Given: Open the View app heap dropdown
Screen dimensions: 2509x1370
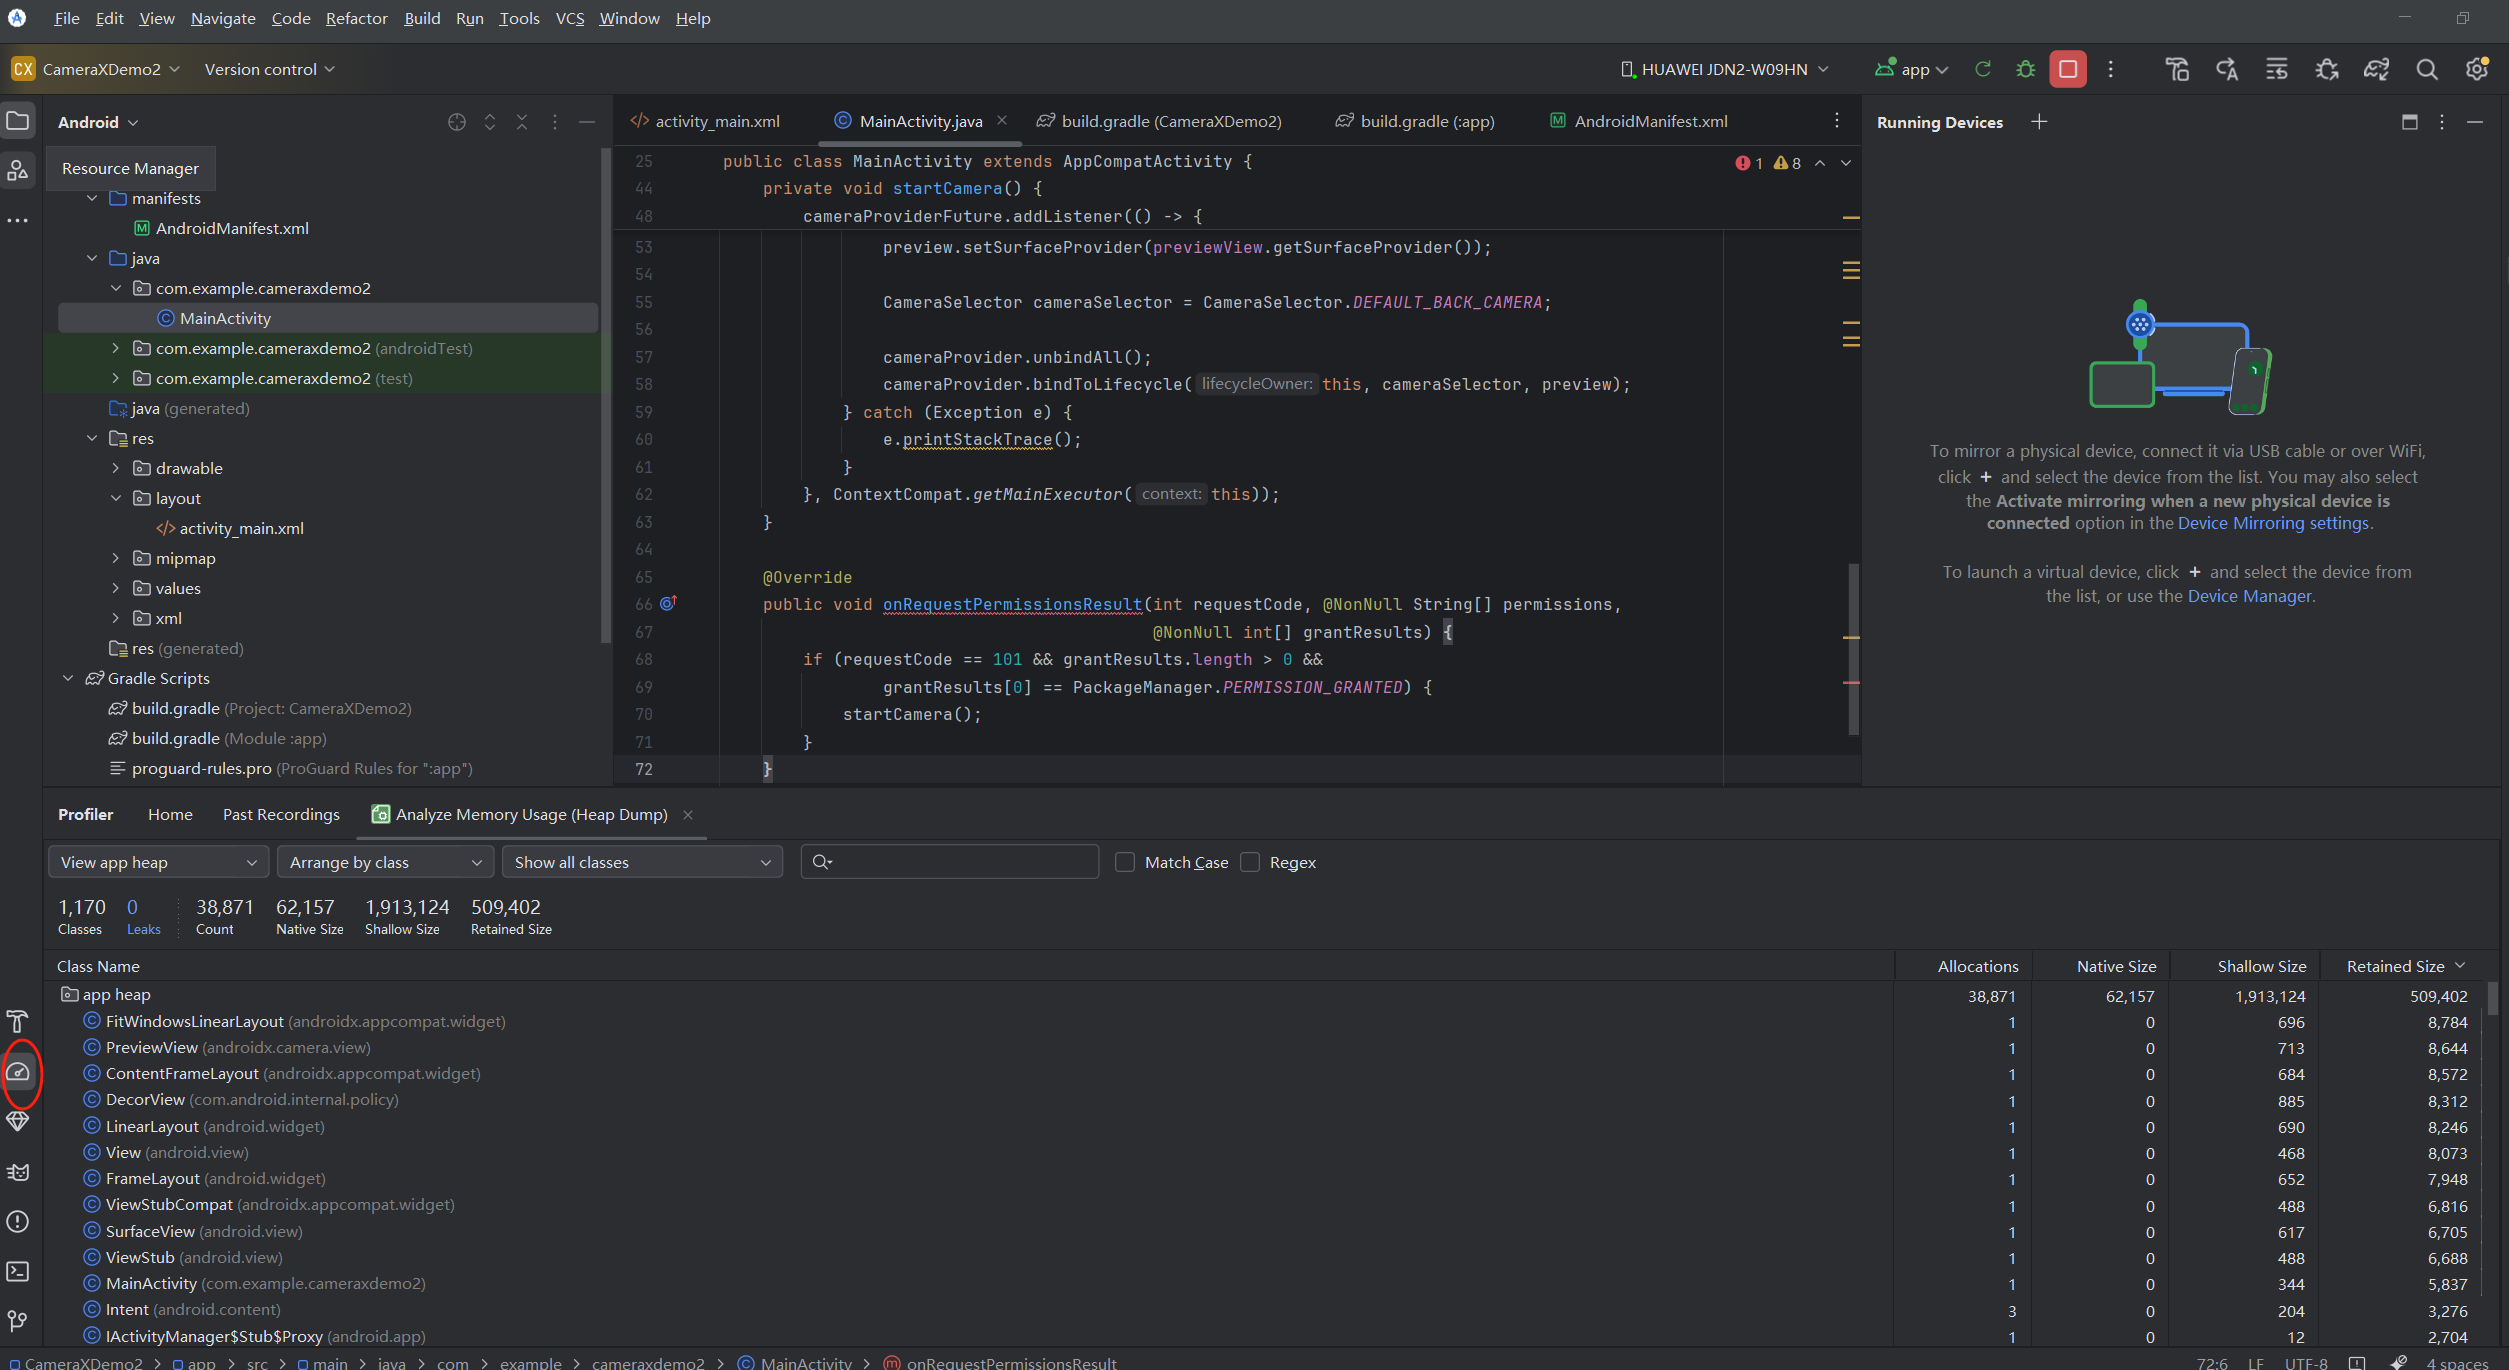Looking at the screenshot, I should (x=158, y=862).
